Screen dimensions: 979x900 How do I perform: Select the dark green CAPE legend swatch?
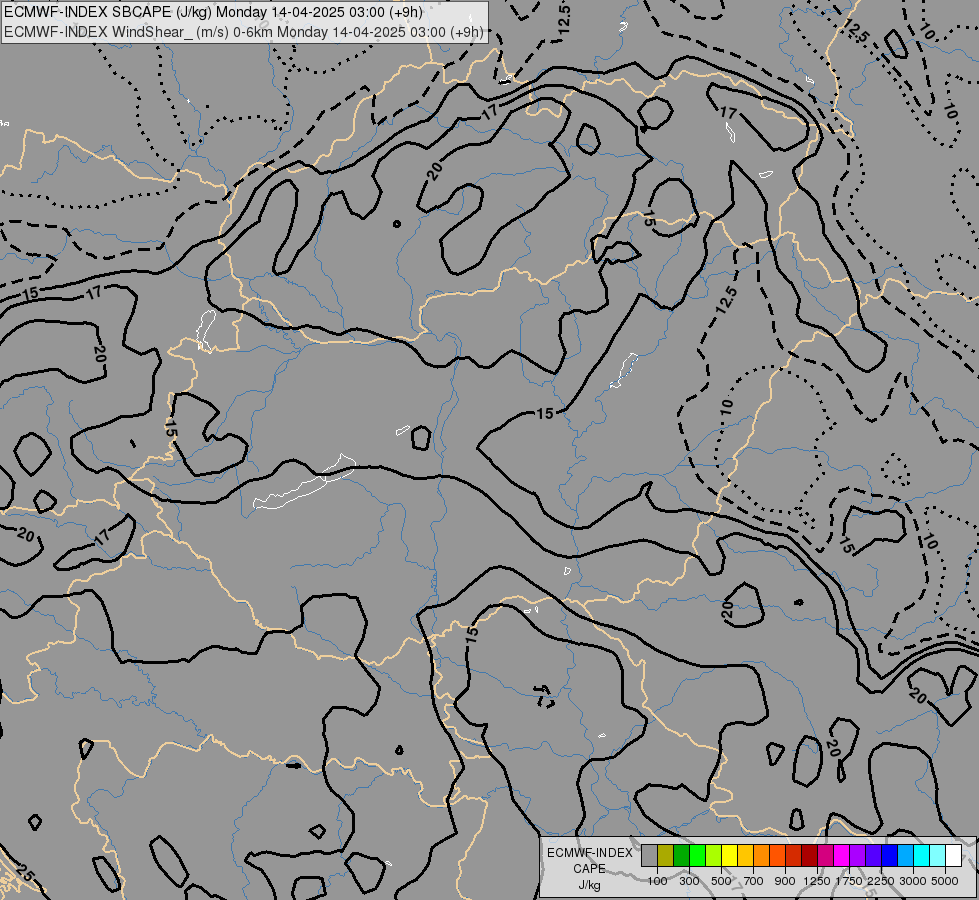(681, 856)
